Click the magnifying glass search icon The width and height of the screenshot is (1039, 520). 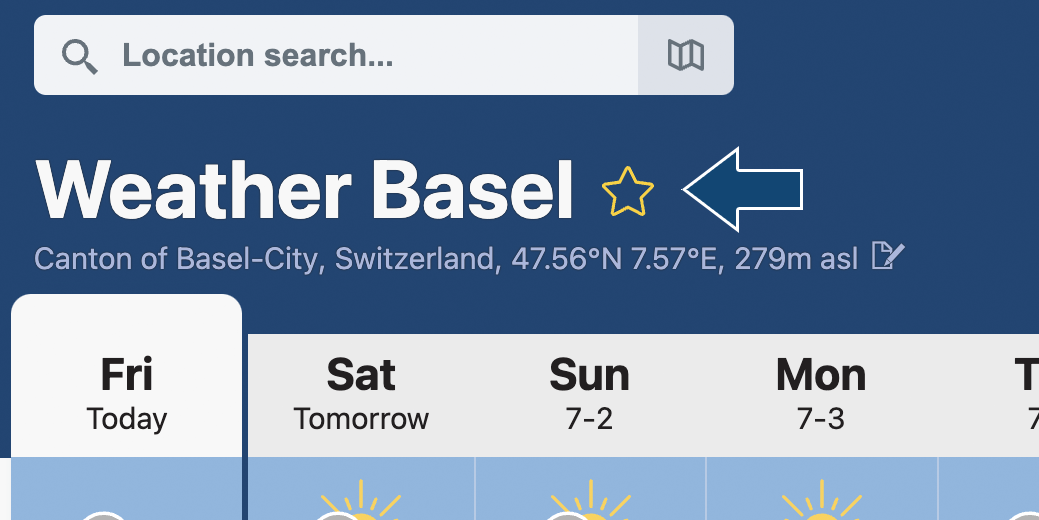[79, 56]
